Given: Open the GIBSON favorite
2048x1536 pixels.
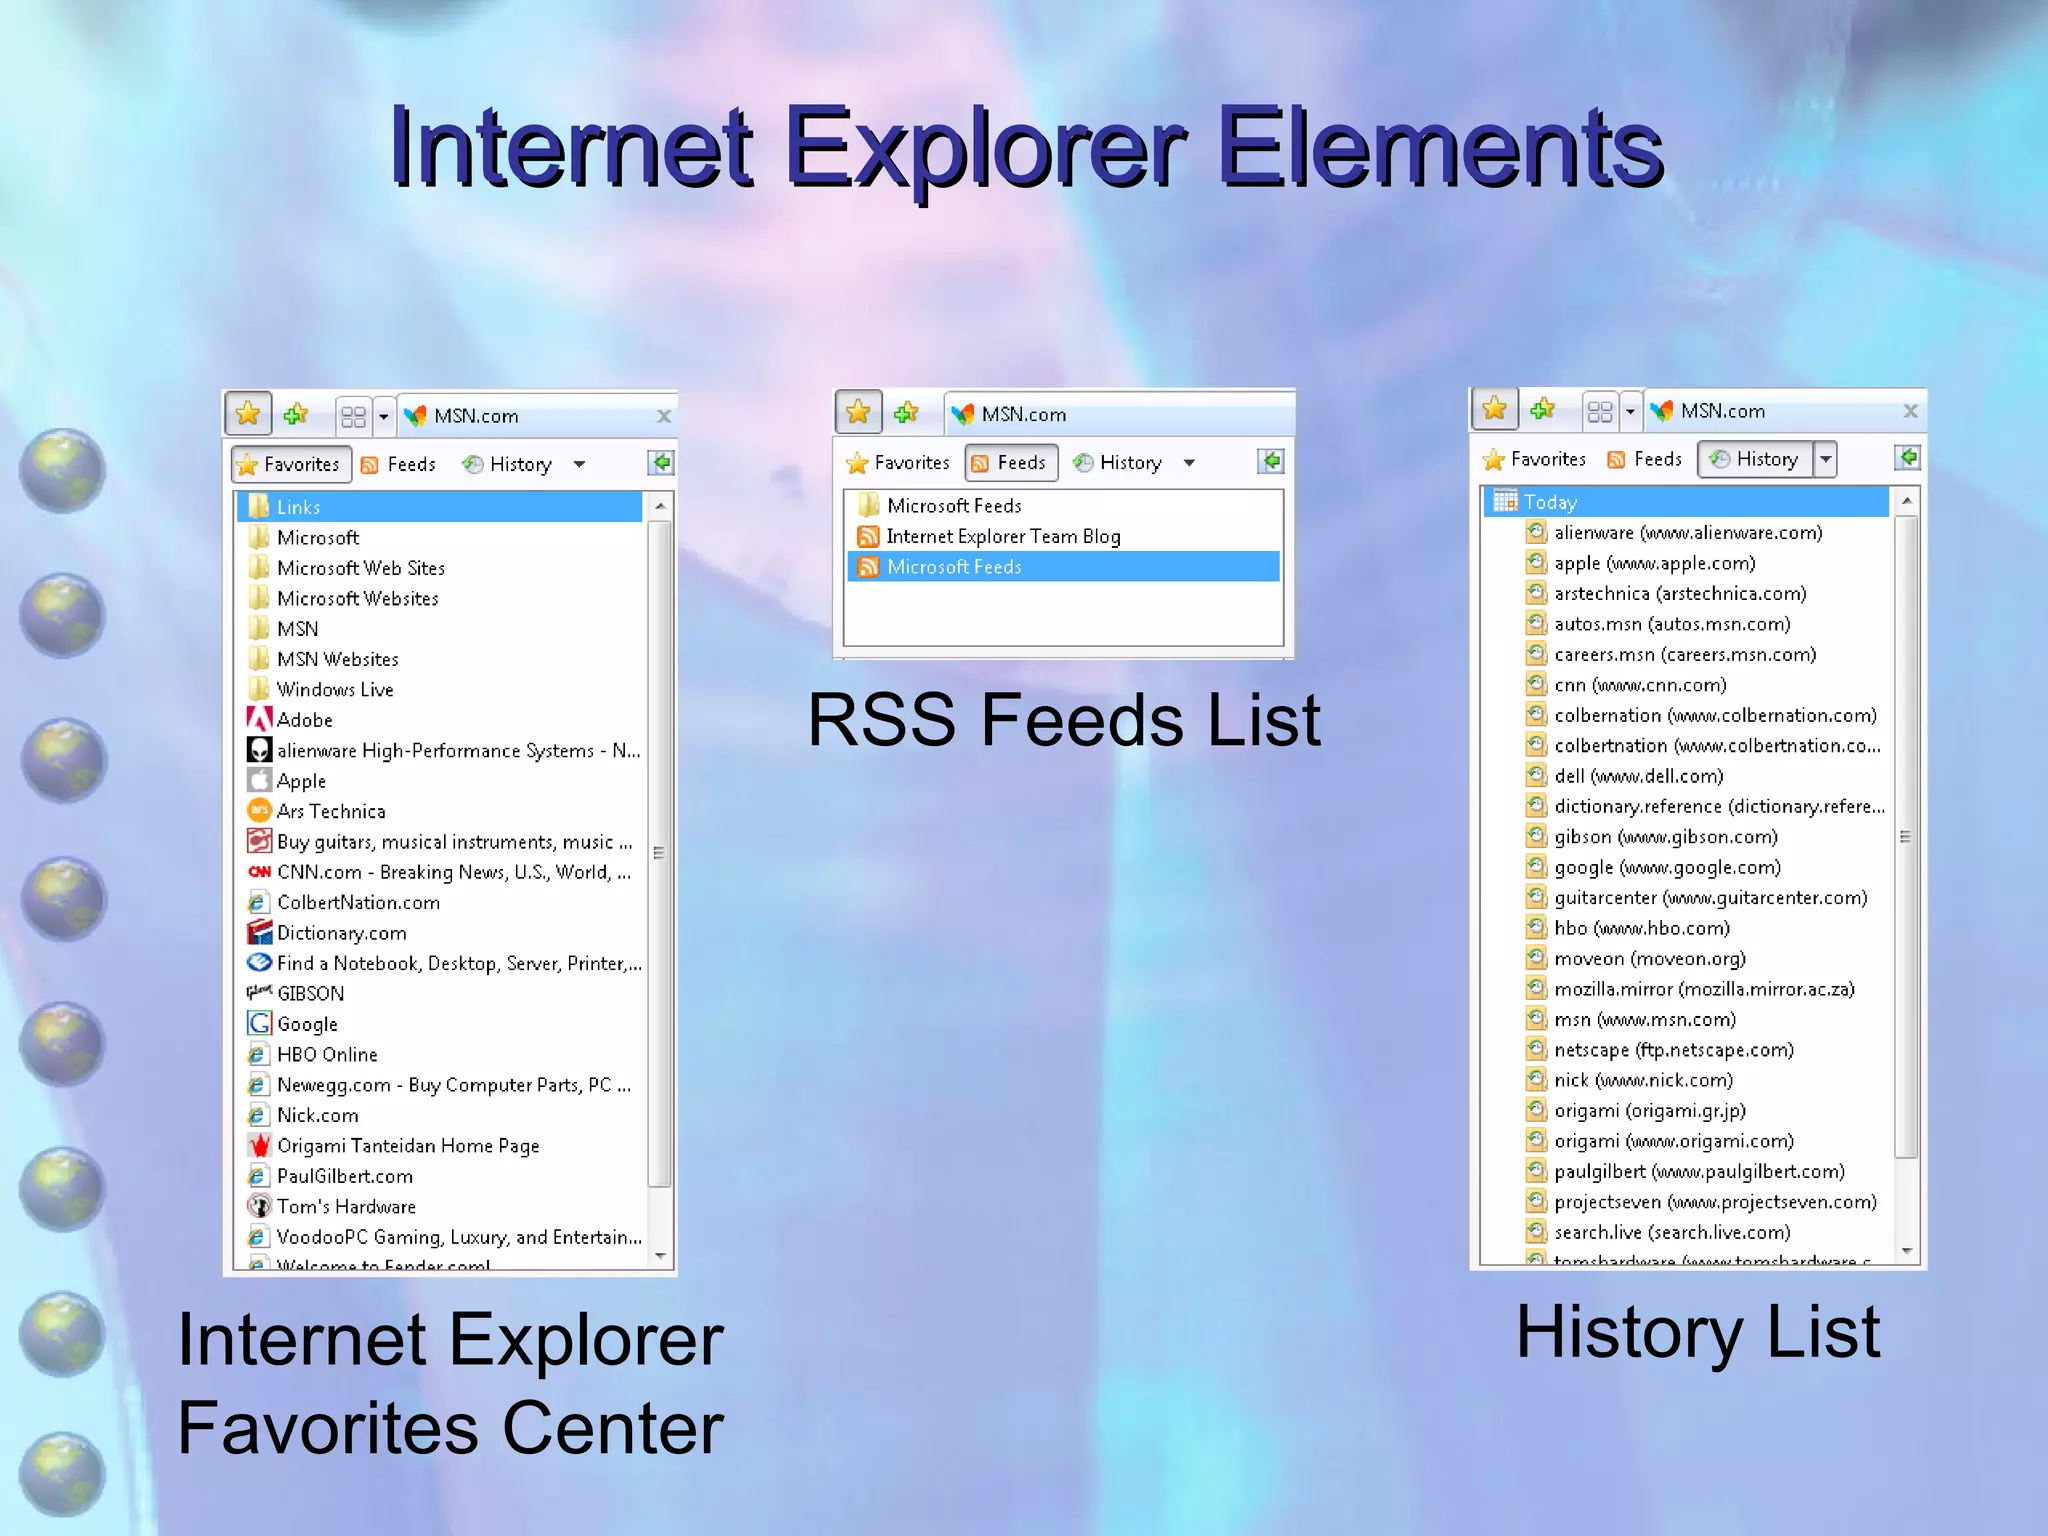Looking at the screenshot, I should (440, 994).
